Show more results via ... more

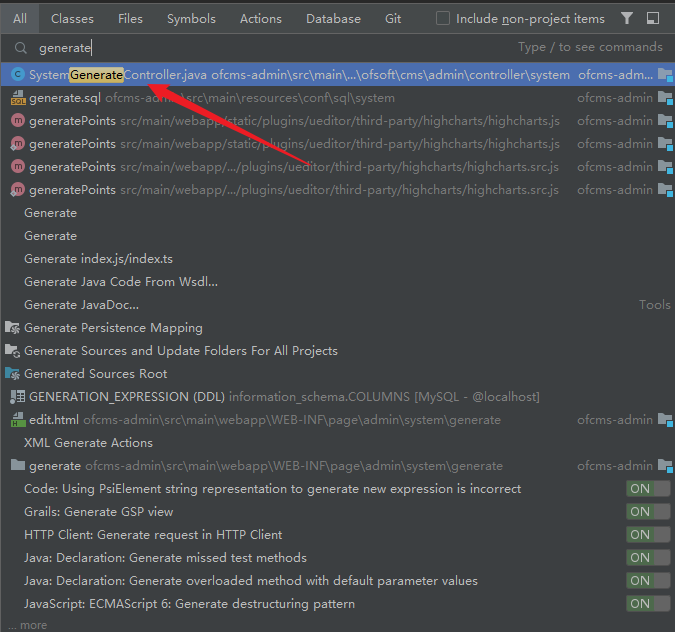point(28,625)
